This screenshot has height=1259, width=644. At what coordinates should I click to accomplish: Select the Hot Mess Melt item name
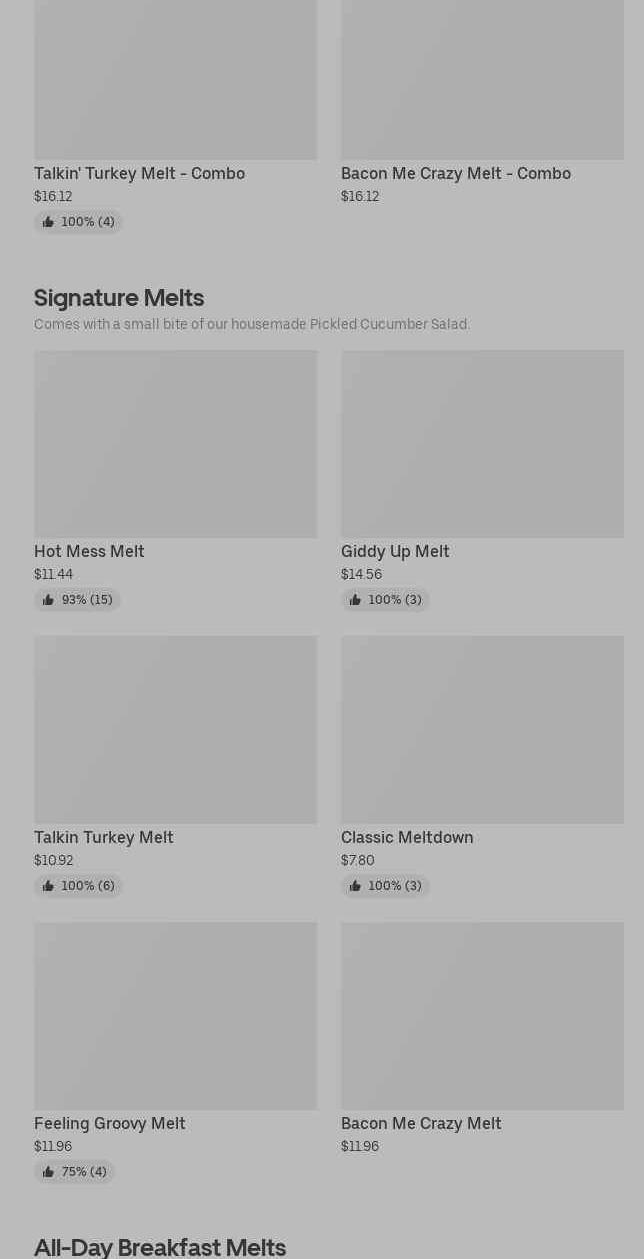click(89, 552)
